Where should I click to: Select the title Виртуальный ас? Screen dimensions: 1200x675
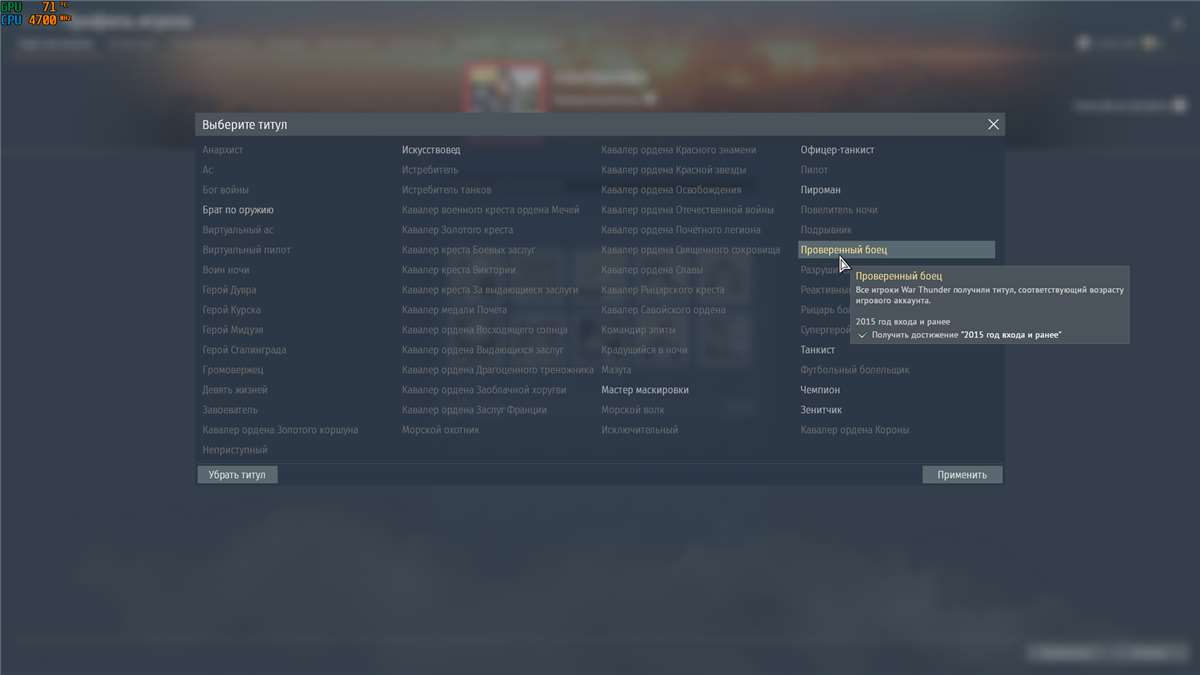(x=238, y=230)
